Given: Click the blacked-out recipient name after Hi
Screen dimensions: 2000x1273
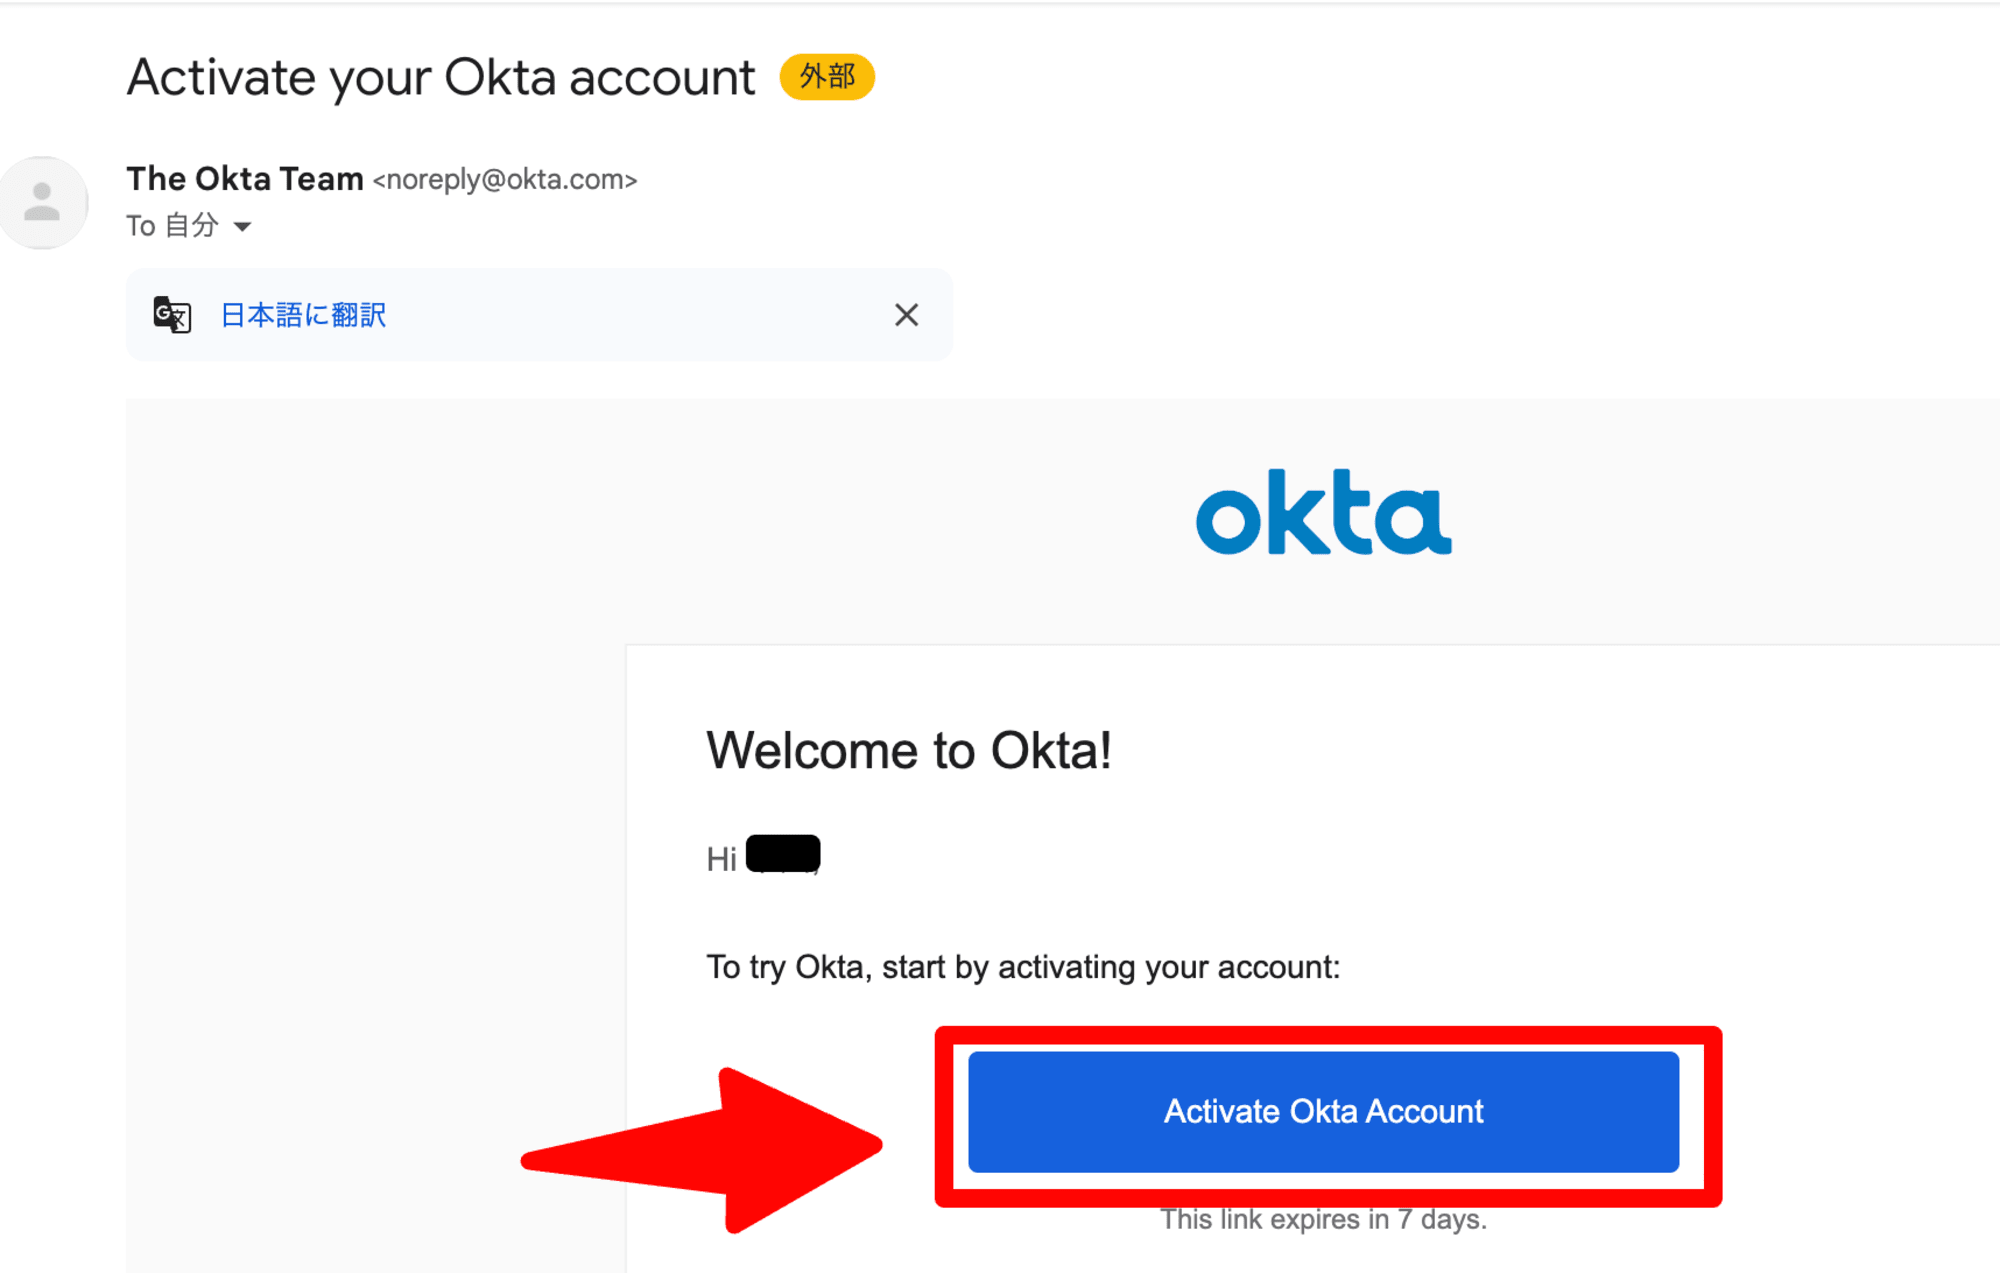Looking at the screenshot, I should click(x=783, y=854).
